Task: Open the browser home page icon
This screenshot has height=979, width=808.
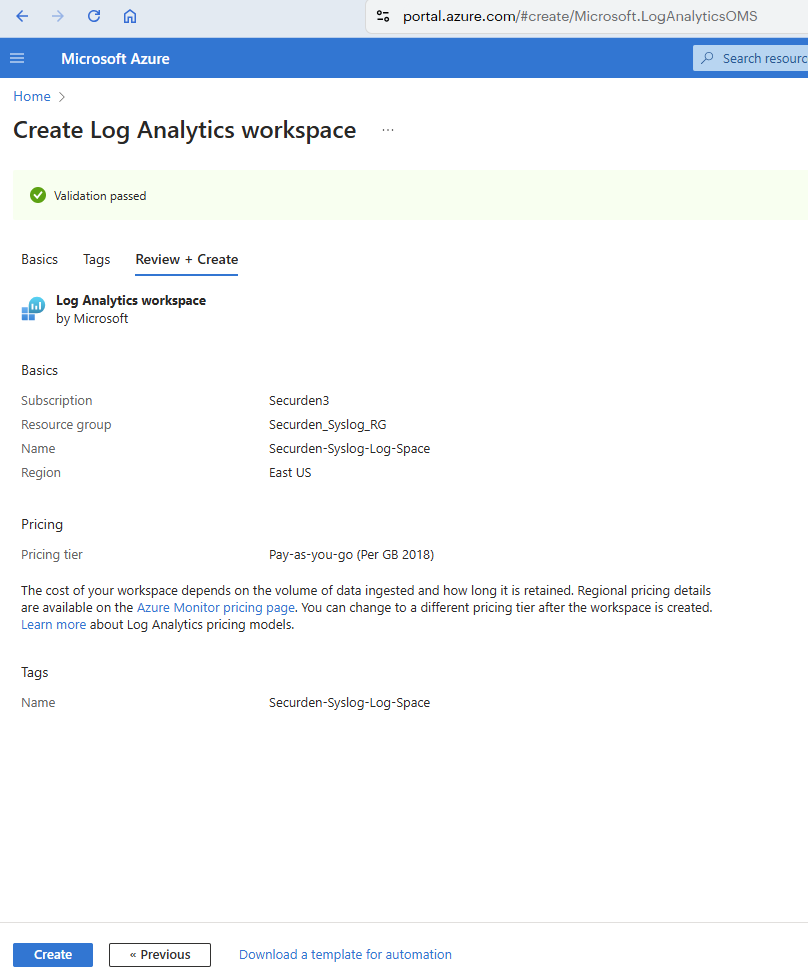Action: tap(130, 16)
